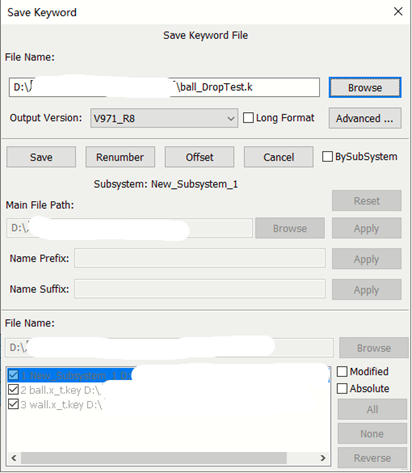The image size is (412, 473).
Task: Click the top File Name path field
Action: tap(164, 87)
